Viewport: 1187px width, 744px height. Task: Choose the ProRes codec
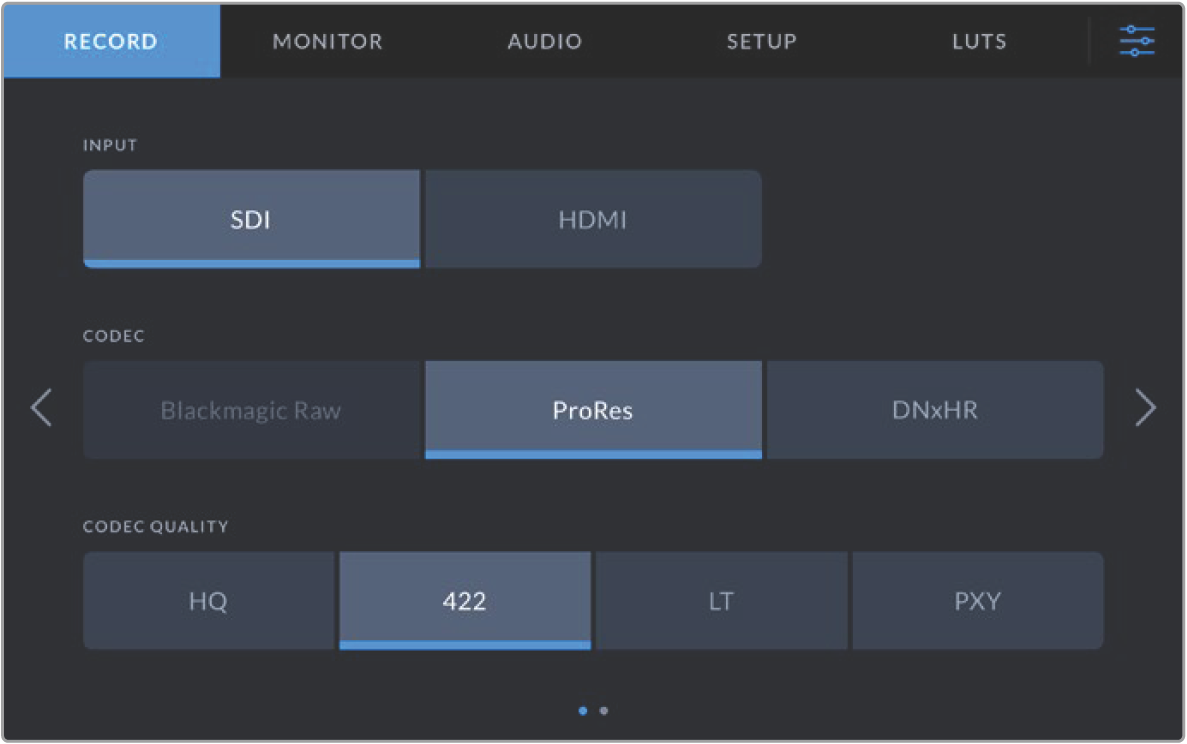[x=593, y=409]
